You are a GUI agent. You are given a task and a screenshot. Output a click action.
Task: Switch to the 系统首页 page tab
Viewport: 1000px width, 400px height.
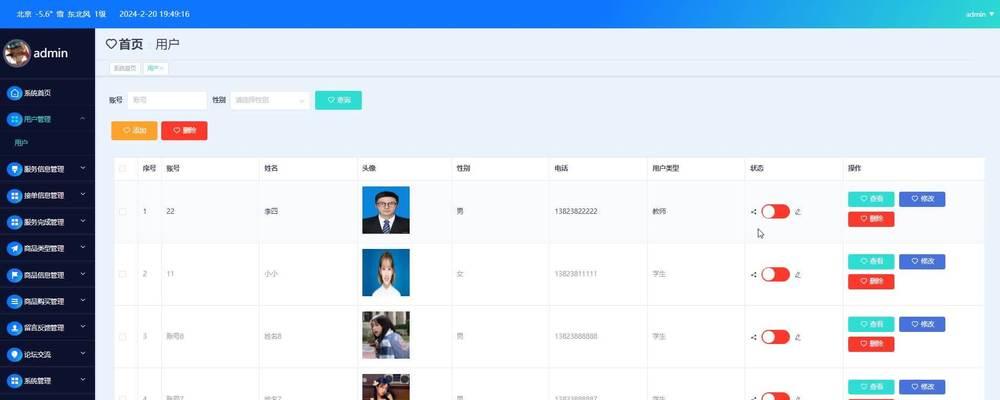click(x=125, y=68)
